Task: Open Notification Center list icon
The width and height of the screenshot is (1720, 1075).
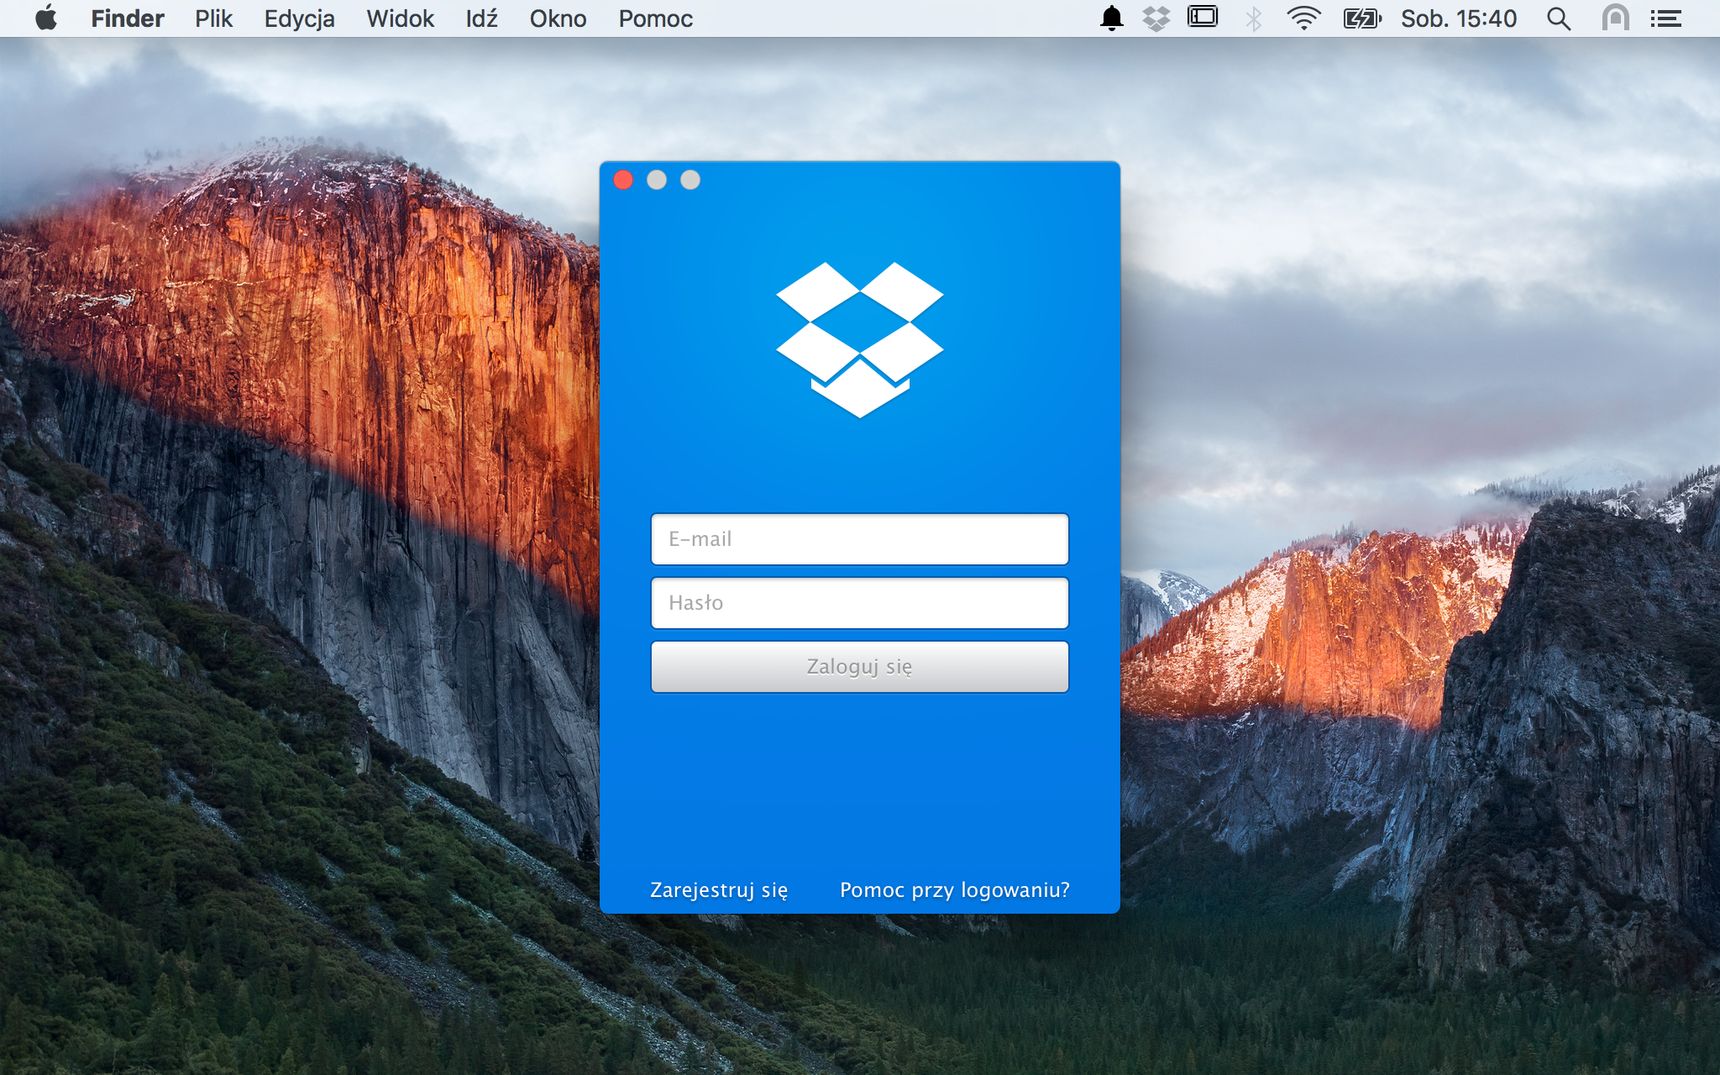Action: tap(1665, 18)
